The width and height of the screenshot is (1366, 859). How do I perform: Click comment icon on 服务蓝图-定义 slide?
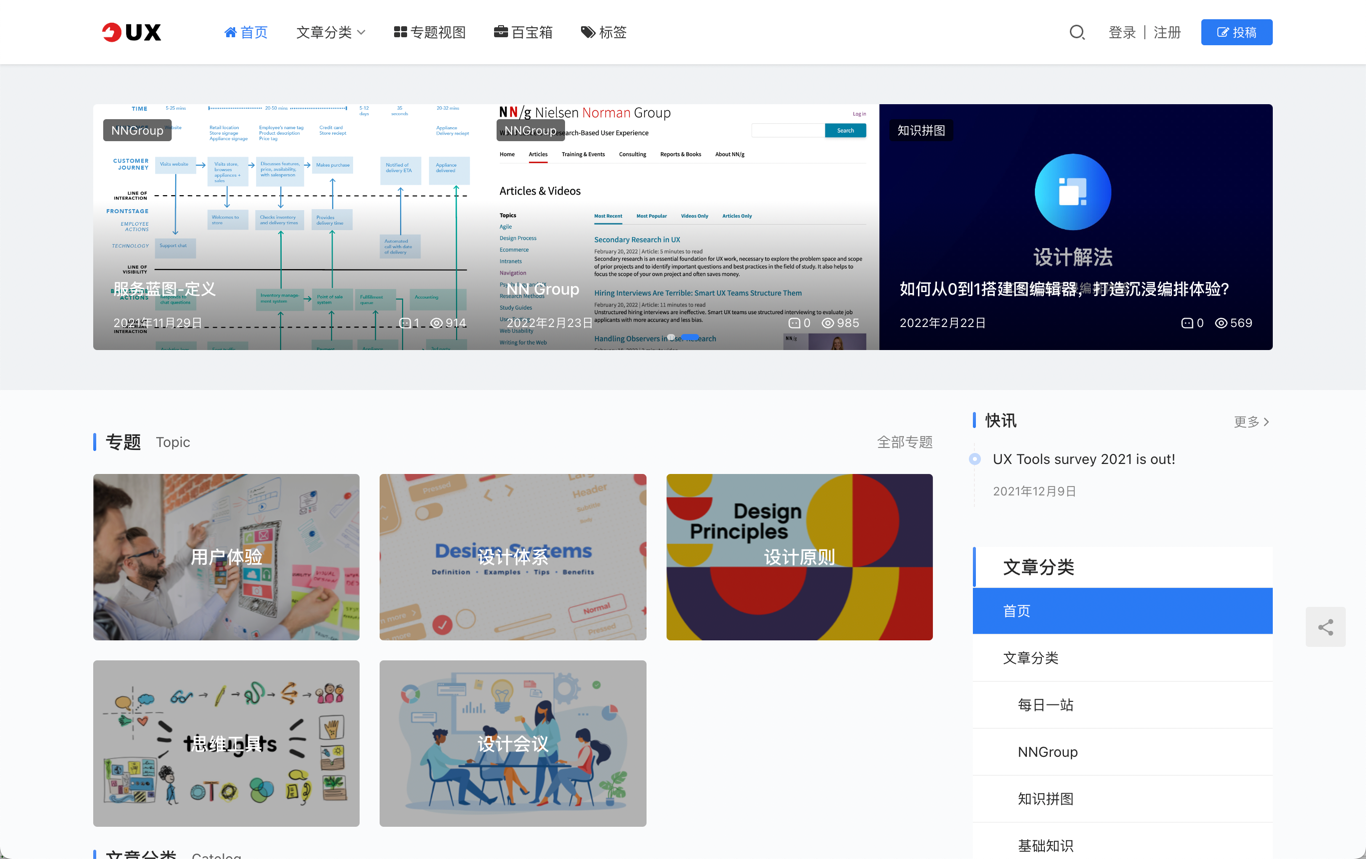click(405, 323)
